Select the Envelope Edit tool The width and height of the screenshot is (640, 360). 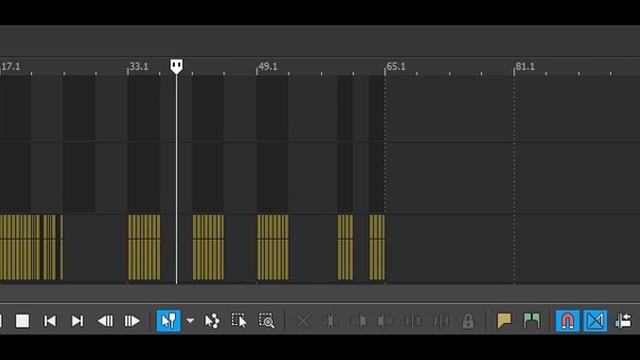[212, 321]
